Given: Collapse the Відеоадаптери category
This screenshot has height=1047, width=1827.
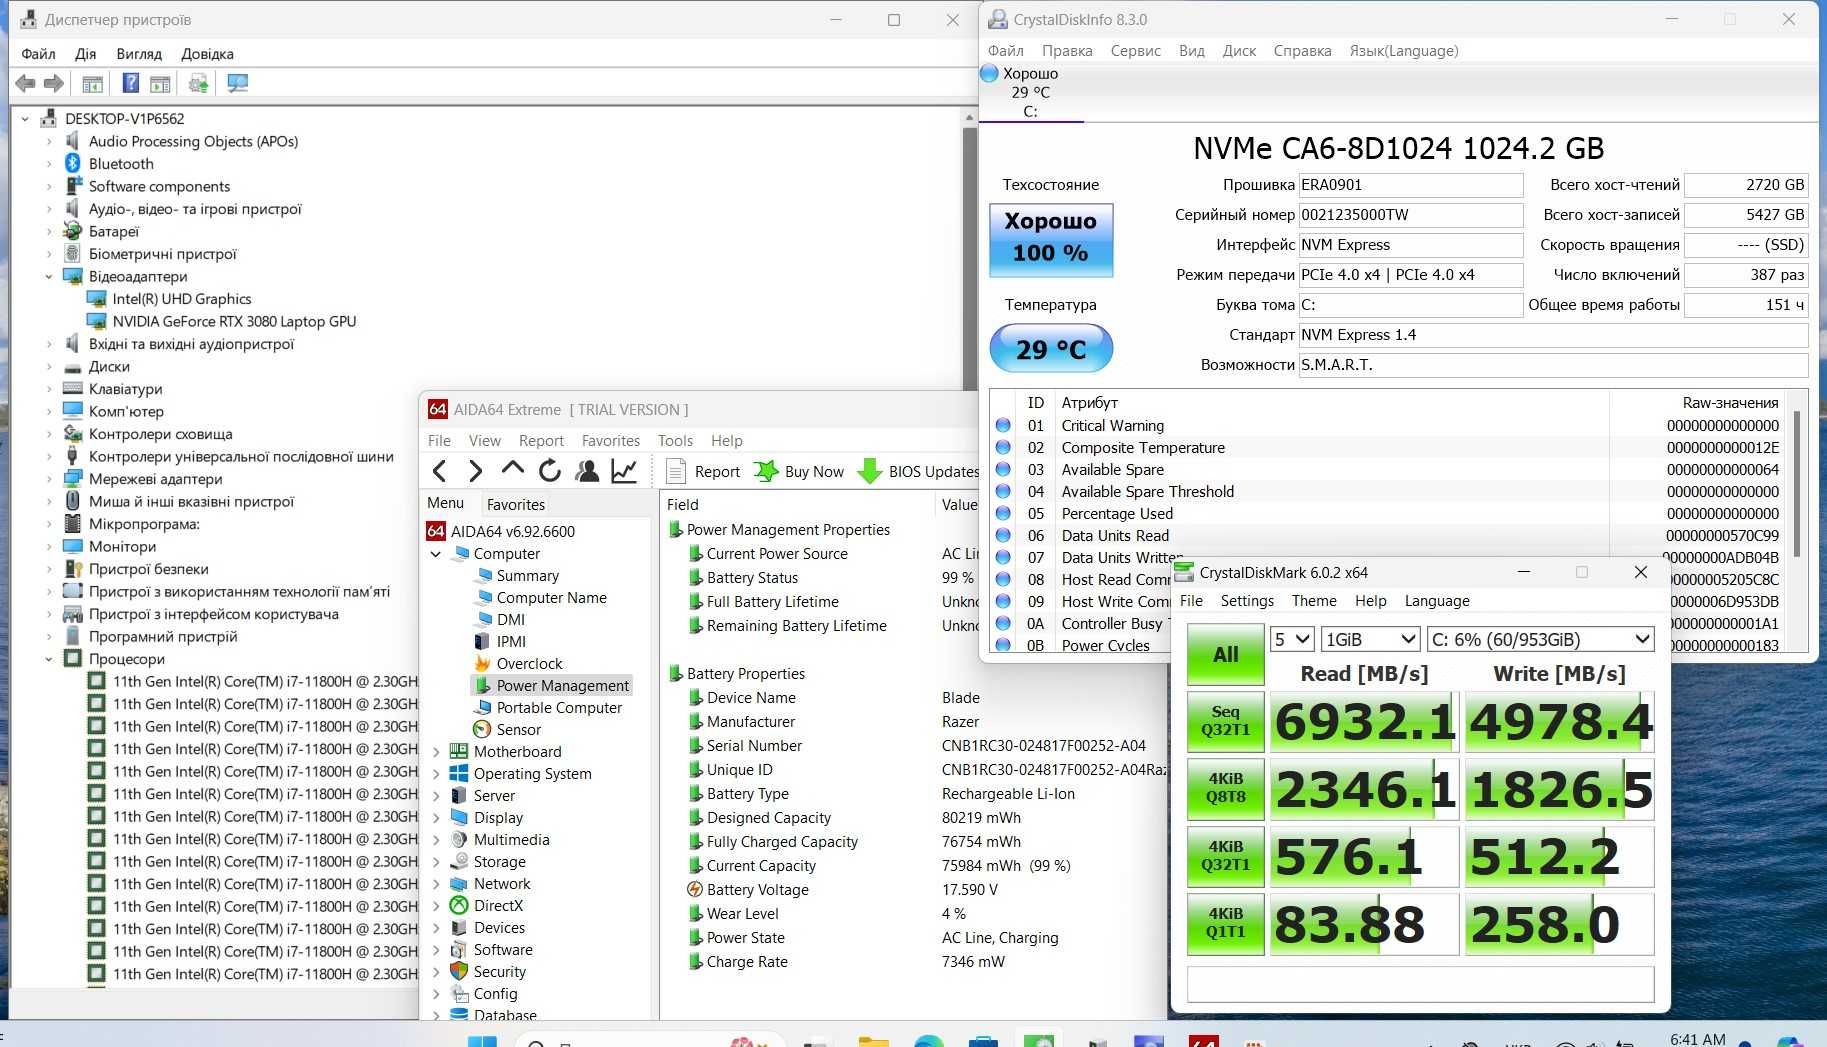Looking at the screenshot, I should (49, 276).
